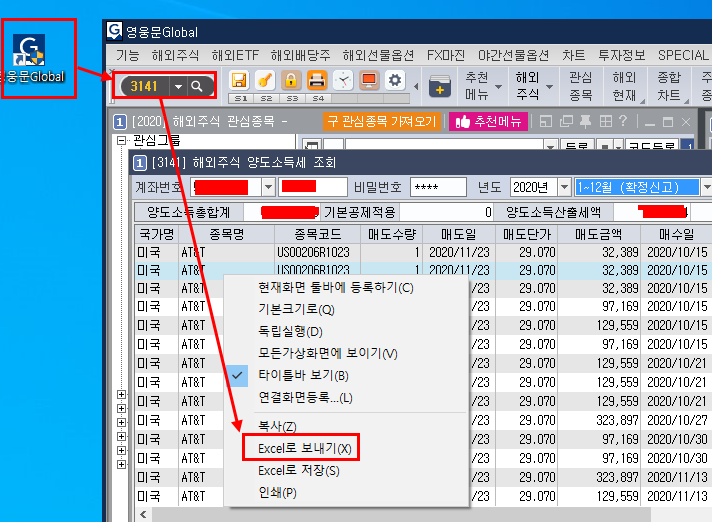Click the overlapping-windows icon in [2020] title bar
Viewport: 712px width, 522px height.
click(566, 121)
